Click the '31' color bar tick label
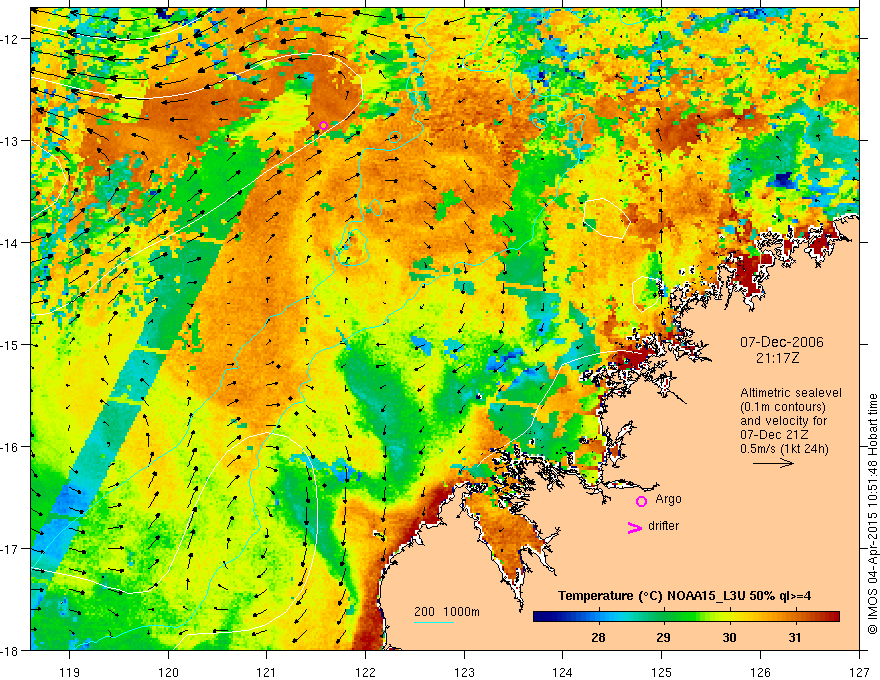This screenshot has width=880, height=680. click(x=794, y=638)
